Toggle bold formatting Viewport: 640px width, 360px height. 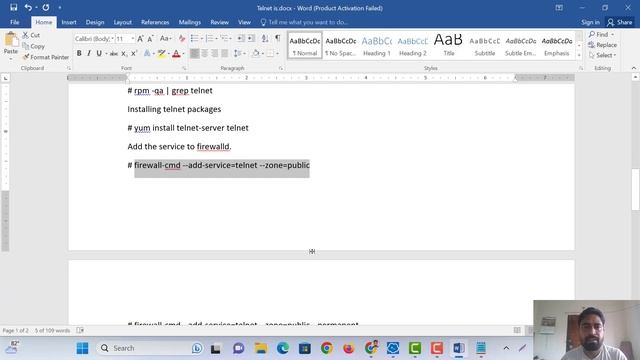[x=79, y=53]
